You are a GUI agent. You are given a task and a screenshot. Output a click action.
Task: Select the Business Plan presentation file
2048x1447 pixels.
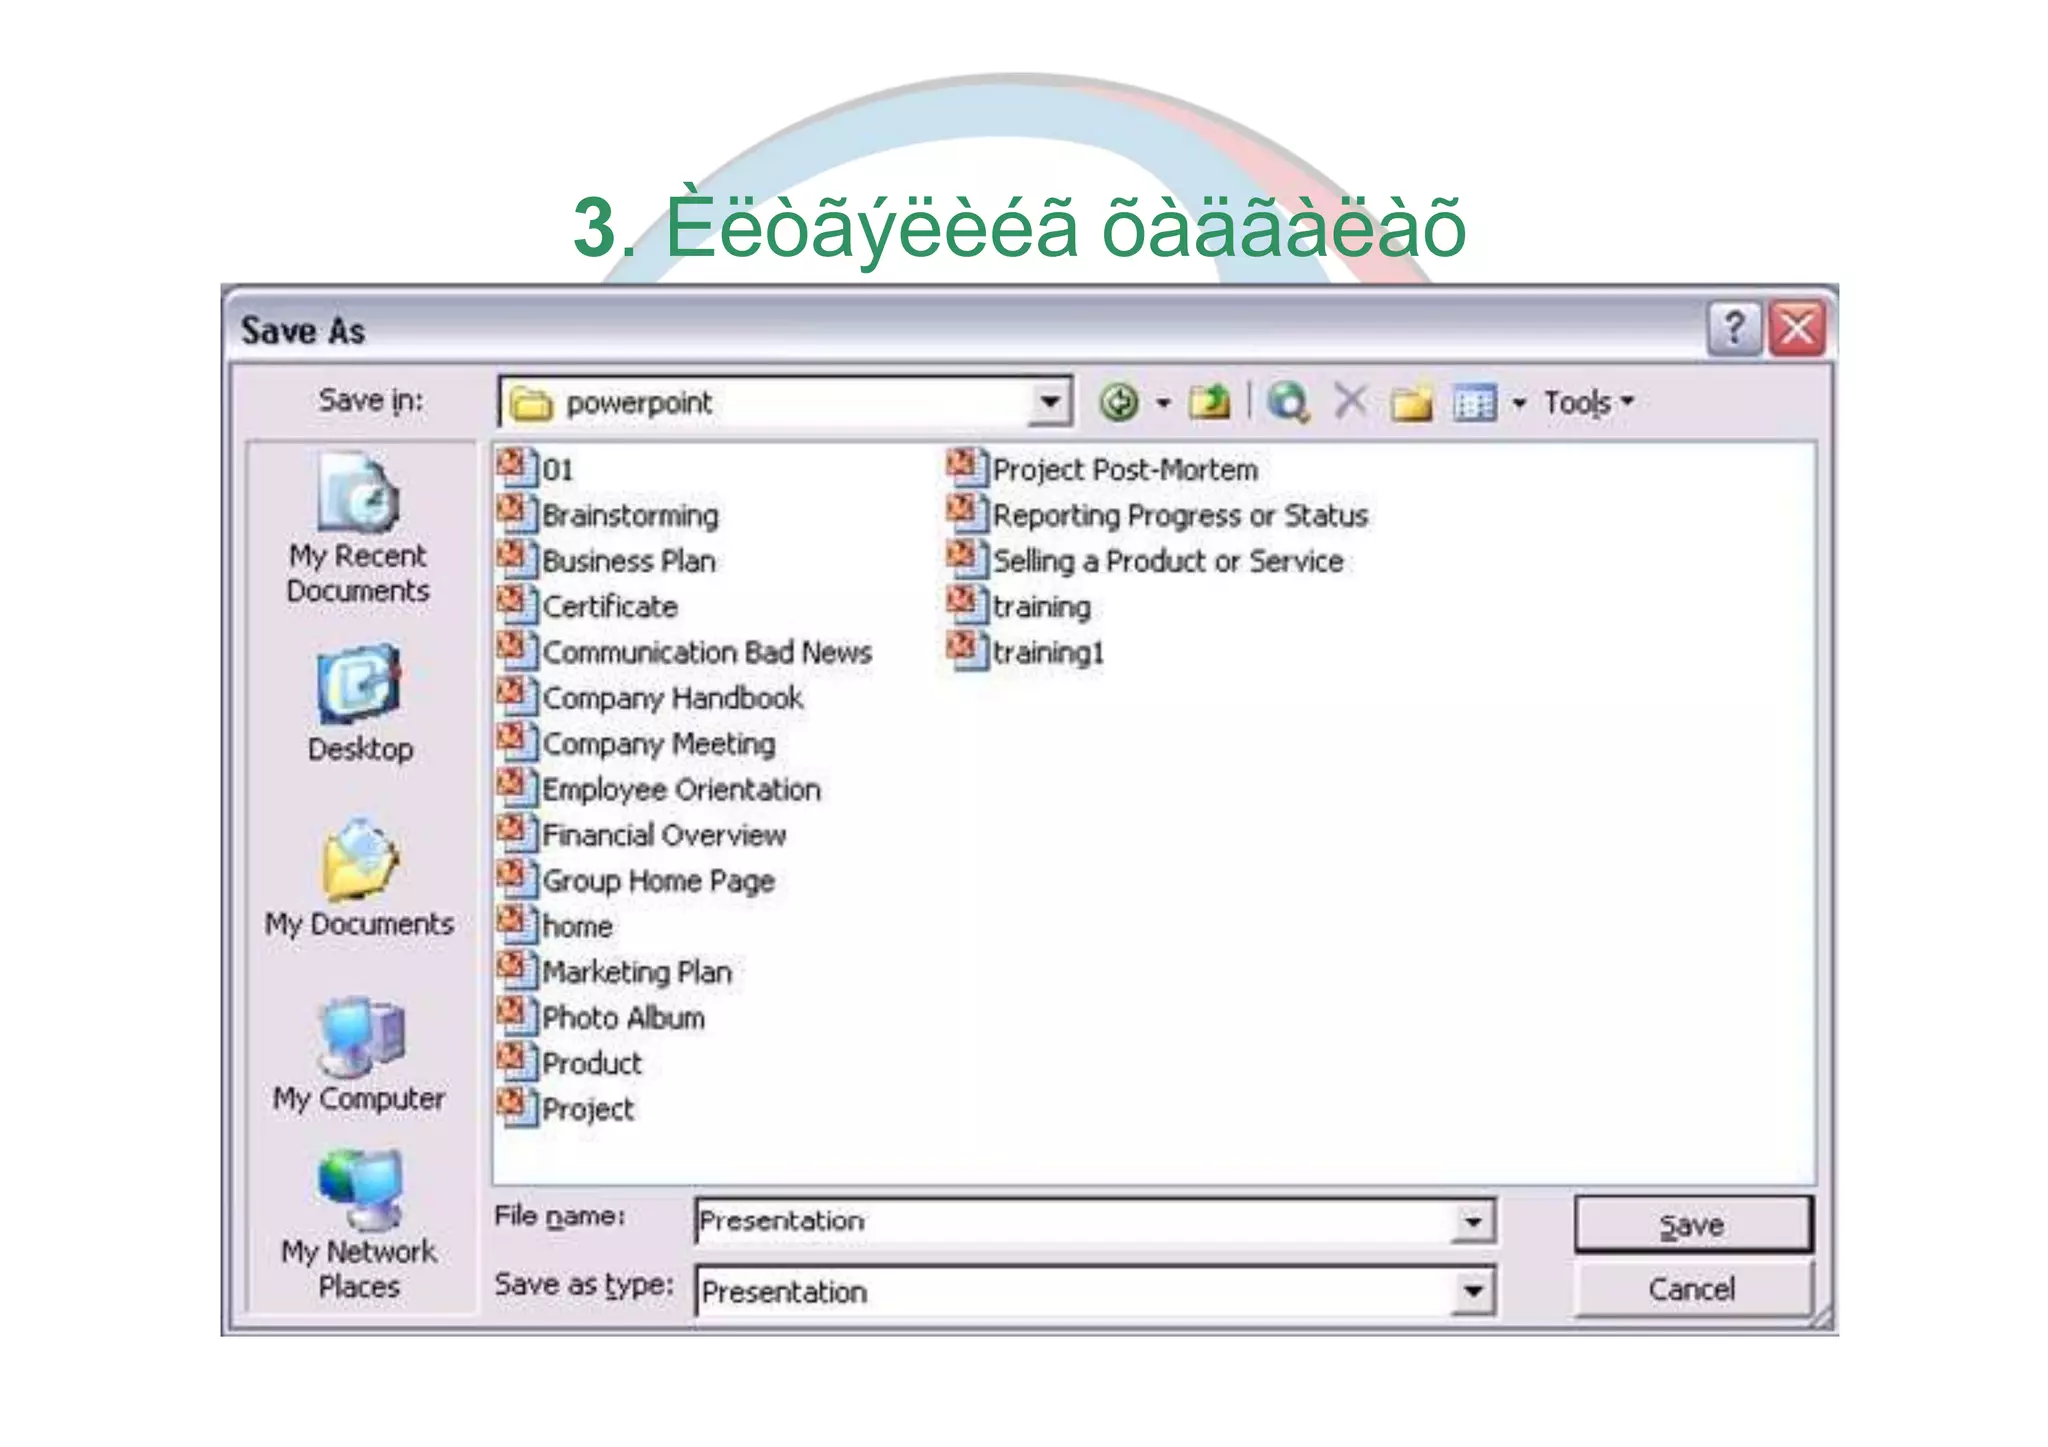tap(628, 561)
